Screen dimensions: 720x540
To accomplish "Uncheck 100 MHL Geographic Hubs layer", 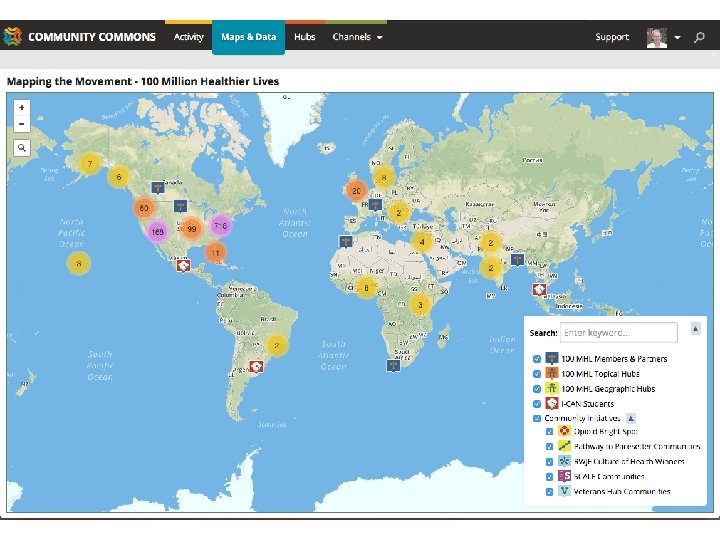I will point(537,389).
